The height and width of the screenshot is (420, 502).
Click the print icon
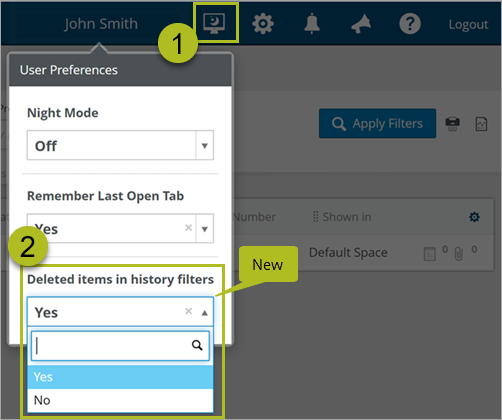point(452,124)
